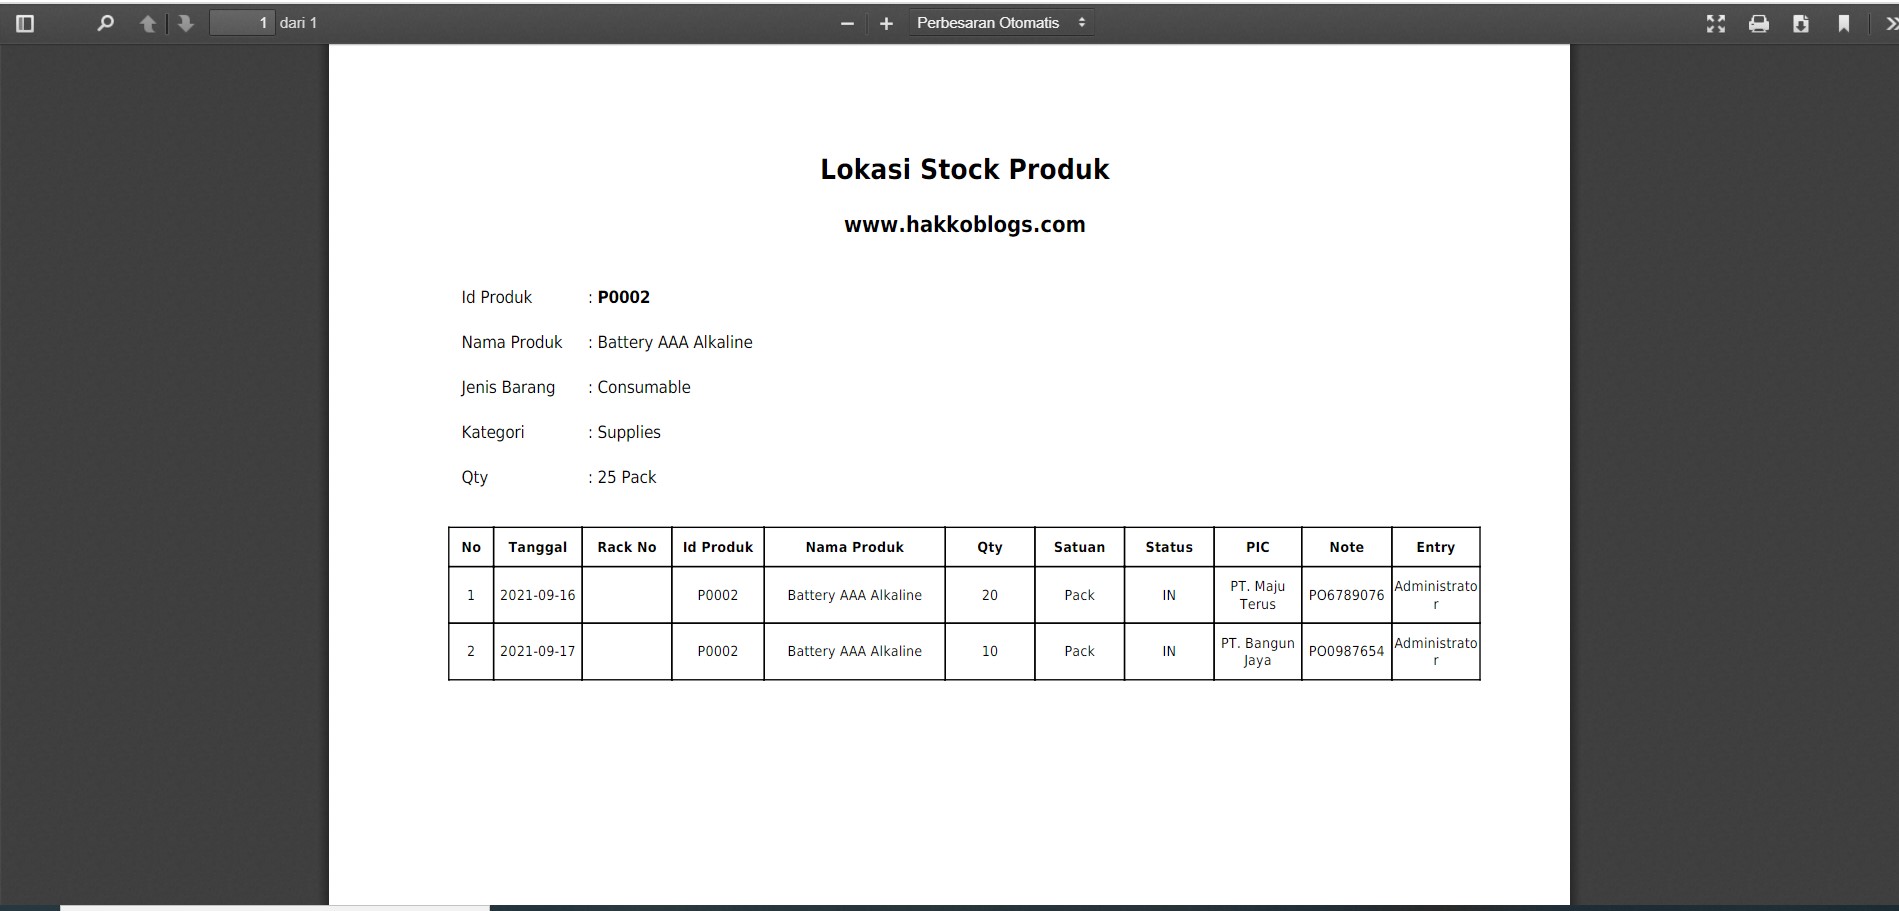Click the Qty value 25 Pack

(x=626, y=477)
